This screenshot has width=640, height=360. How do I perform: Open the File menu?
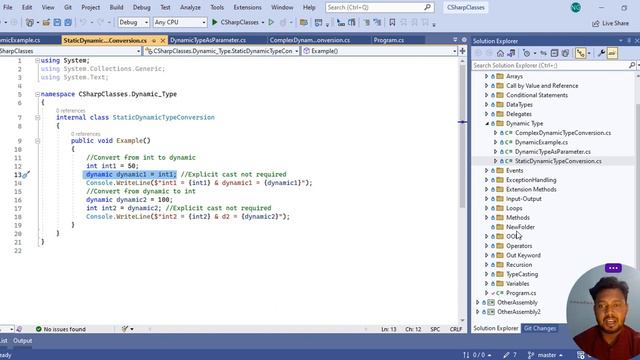7,7
